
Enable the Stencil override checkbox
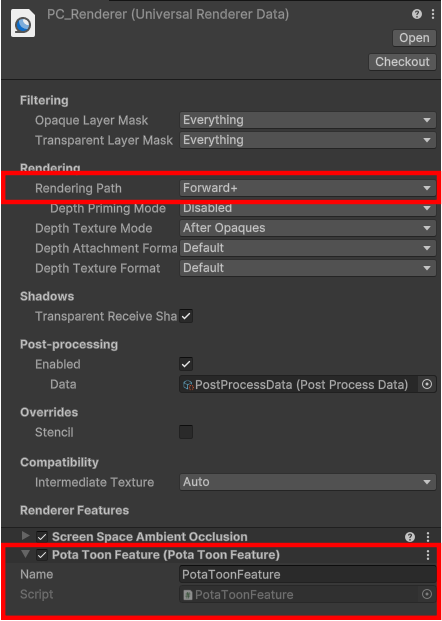tap(186, 432)
